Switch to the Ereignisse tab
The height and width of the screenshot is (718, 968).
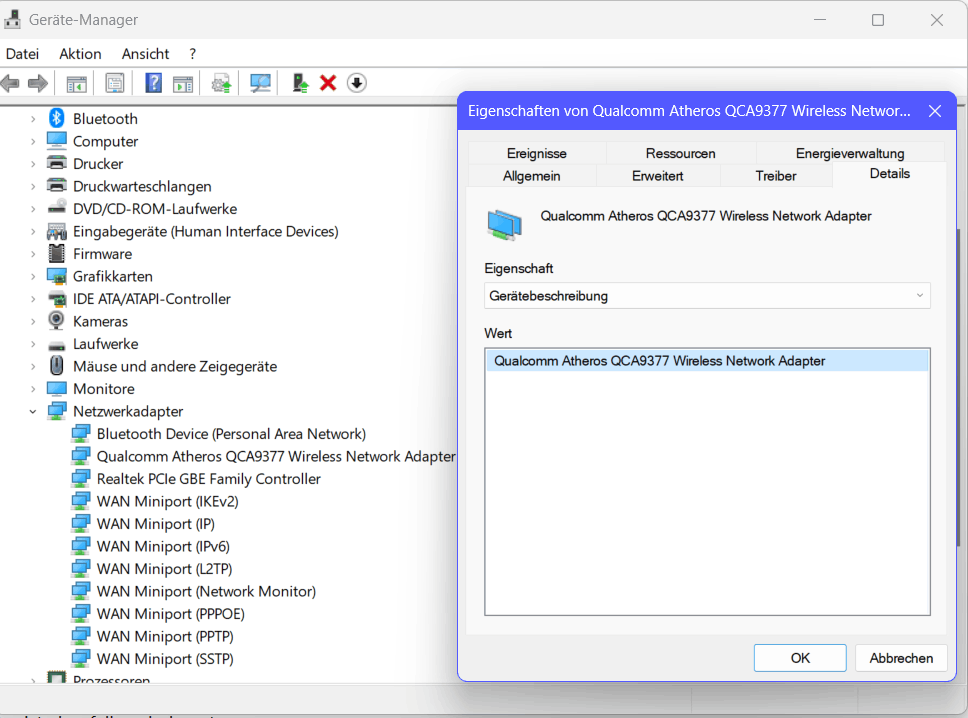[x=536, y=153]
